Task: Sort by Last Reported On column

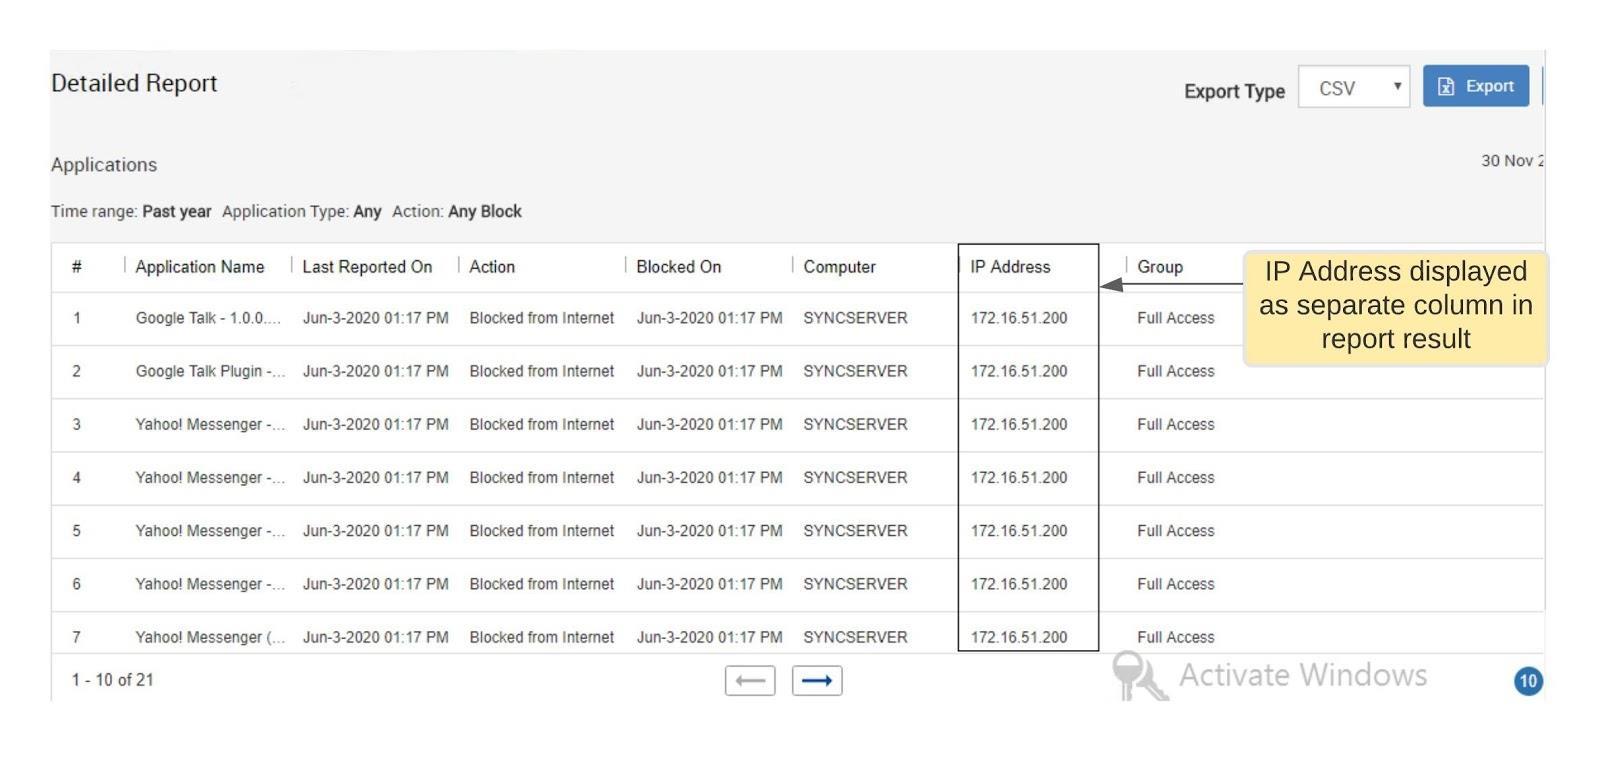Action: click(367, 267)
